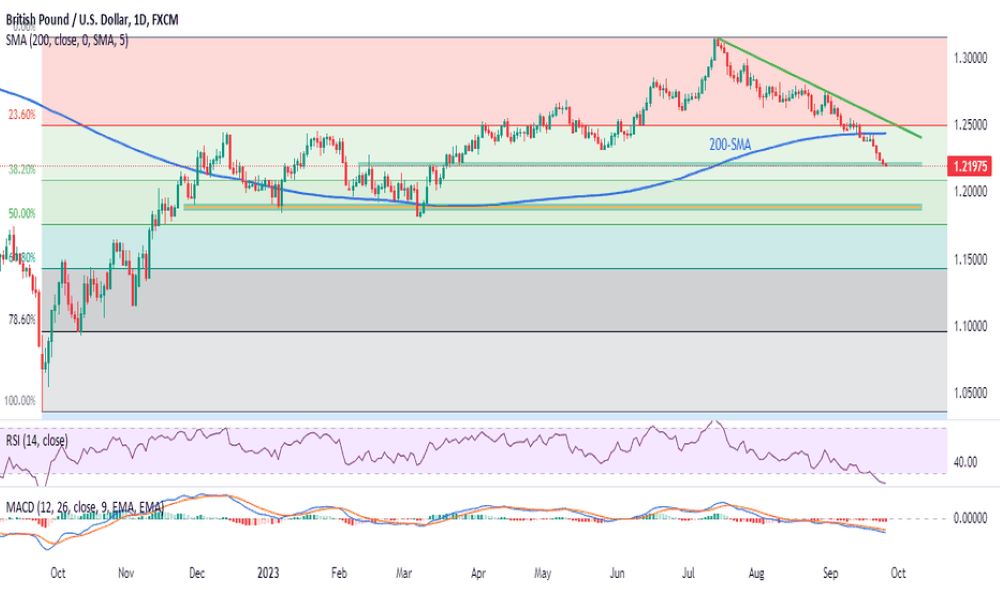The height and width of the screenshot is (590, 1000).
Task: Click the Apr time axis label
Action: [x=478, y=573]
